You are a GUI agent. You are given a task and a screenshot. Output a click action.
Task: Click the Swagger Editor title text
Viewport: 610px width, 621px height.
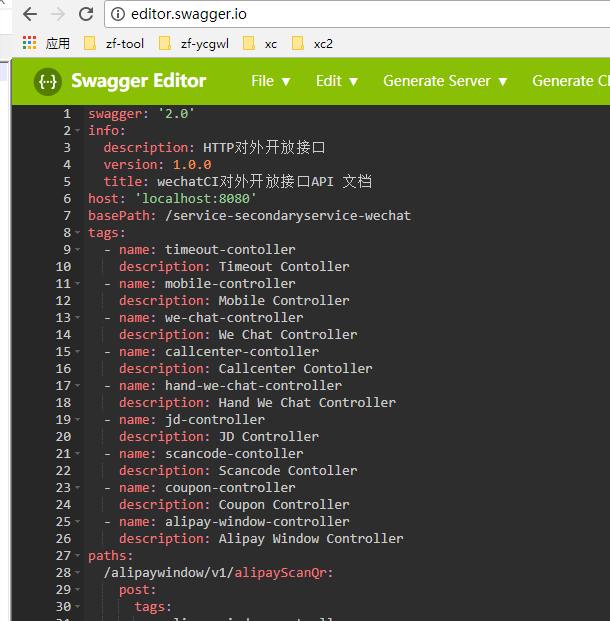click(138, 81)
